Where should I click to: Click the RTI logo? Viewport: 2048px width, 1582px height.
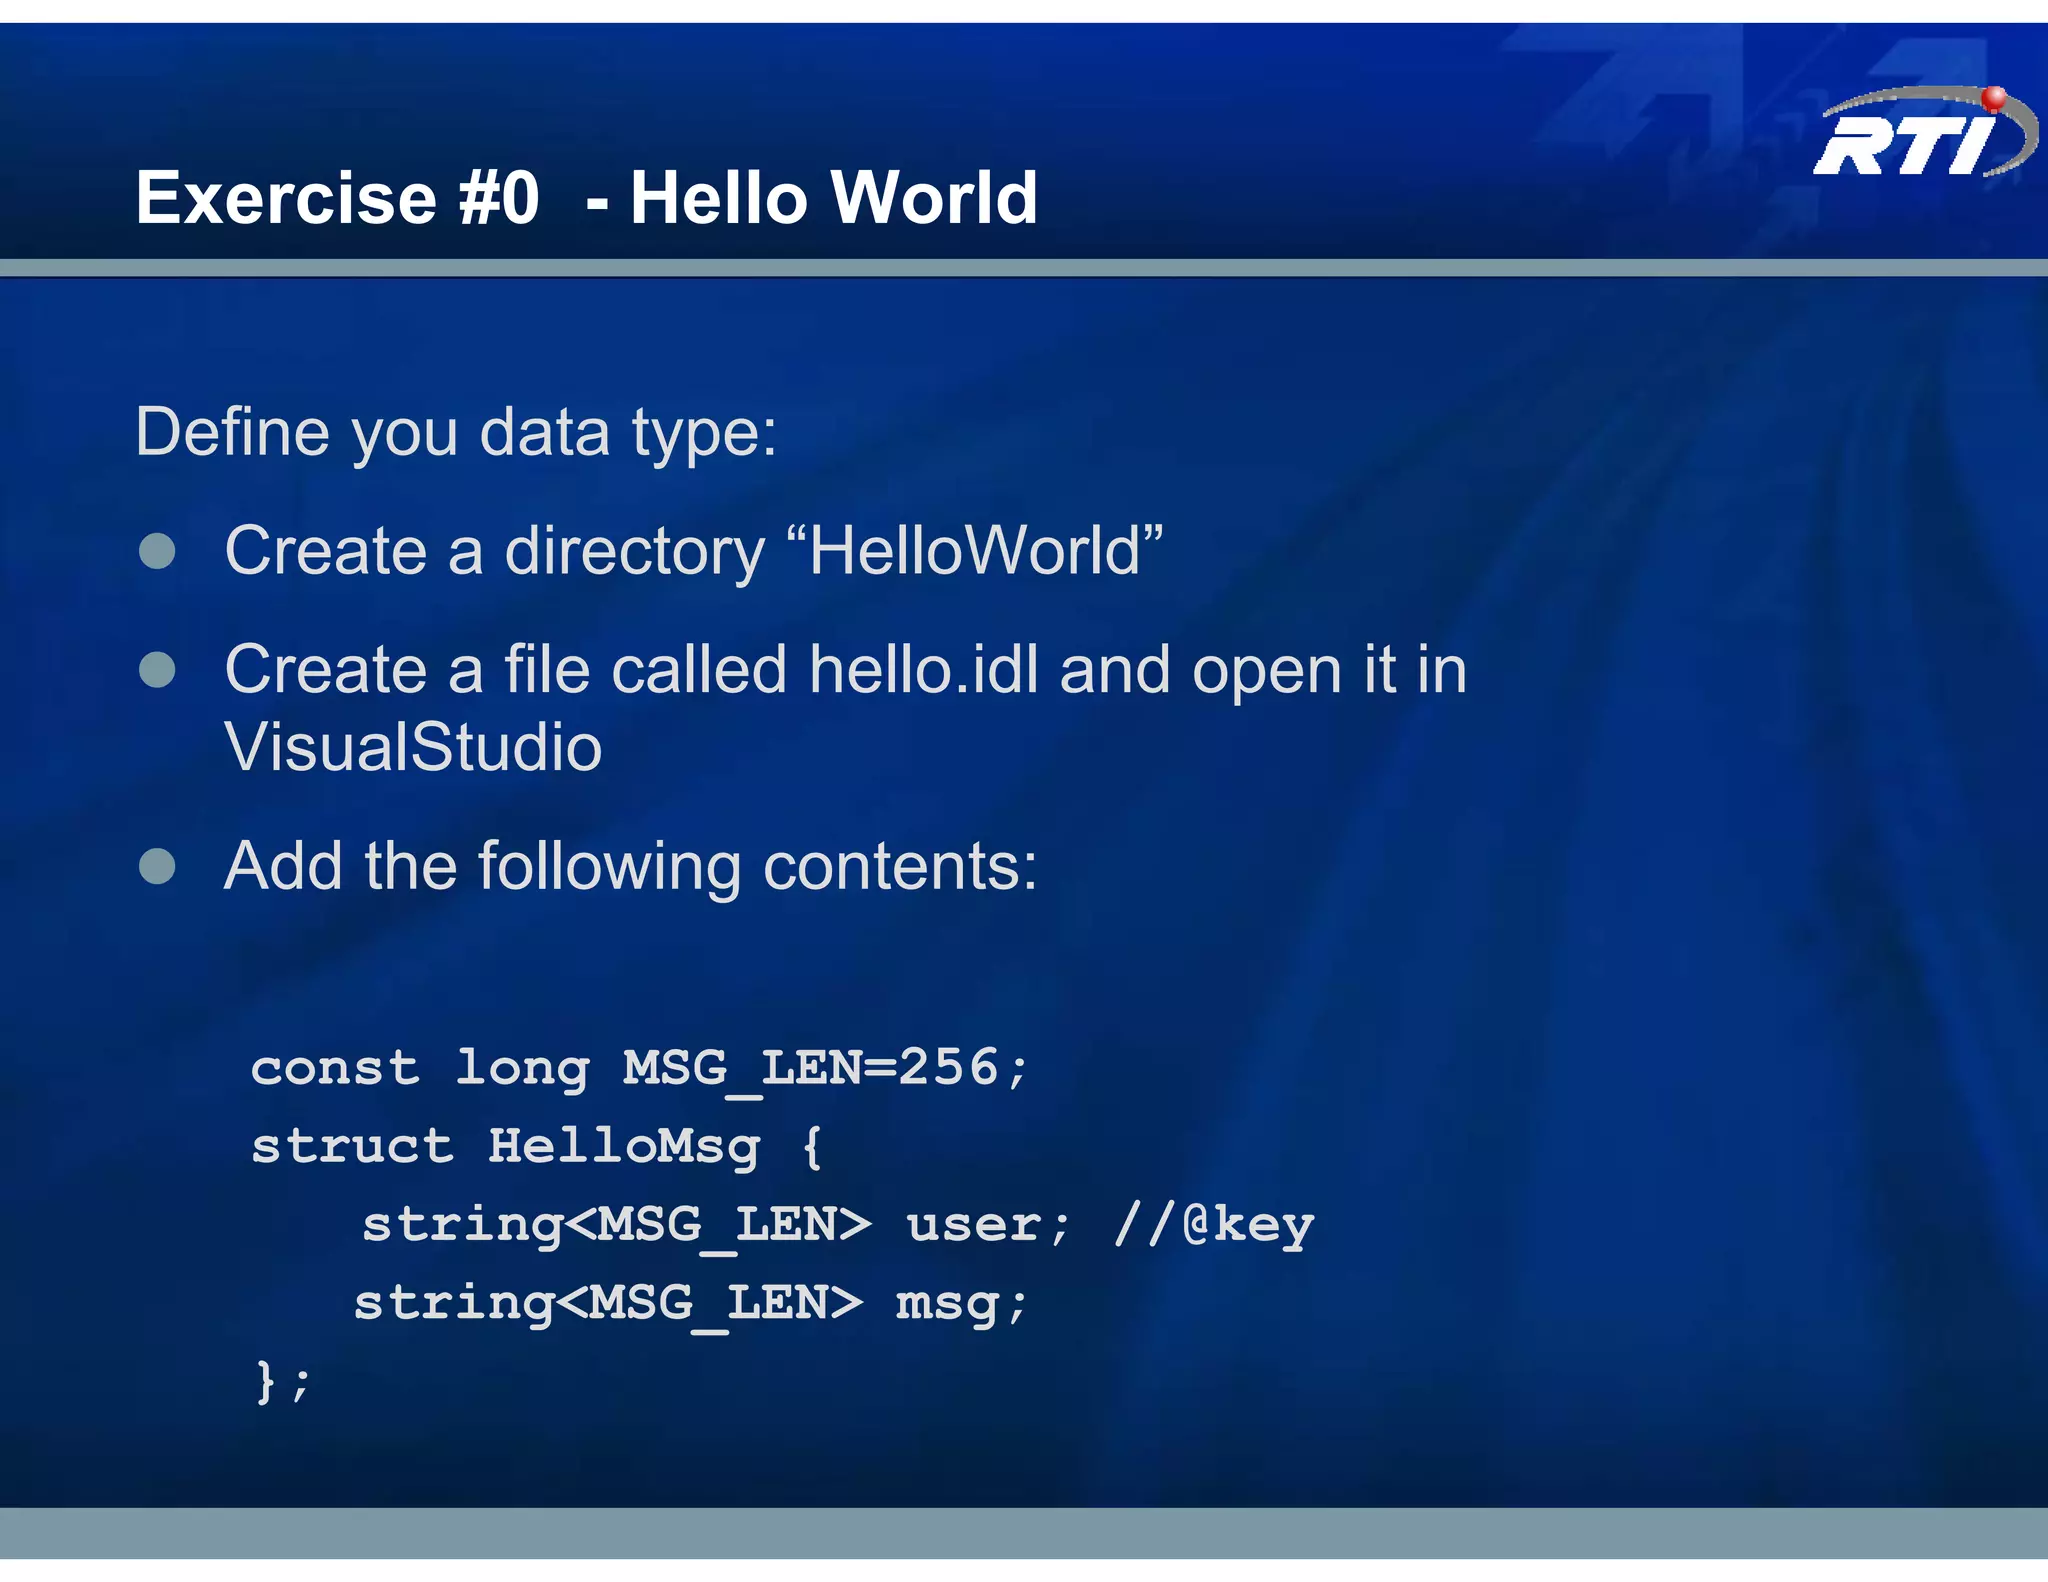1926,133
